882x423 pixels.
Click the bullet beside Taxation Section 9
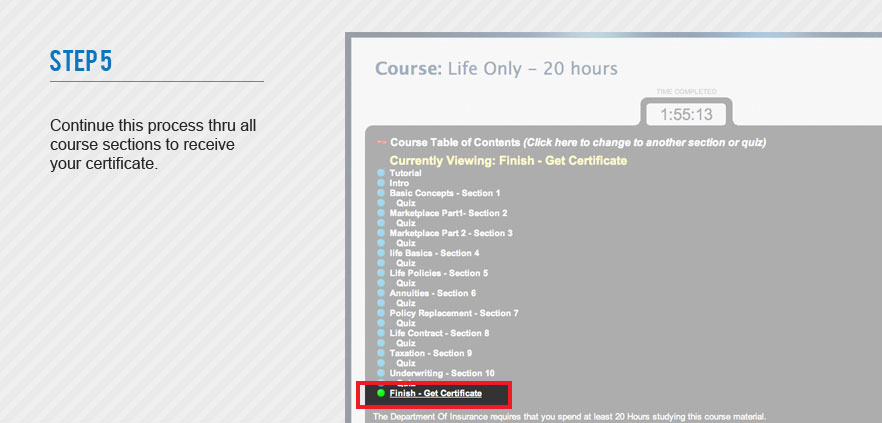[381, 353]
